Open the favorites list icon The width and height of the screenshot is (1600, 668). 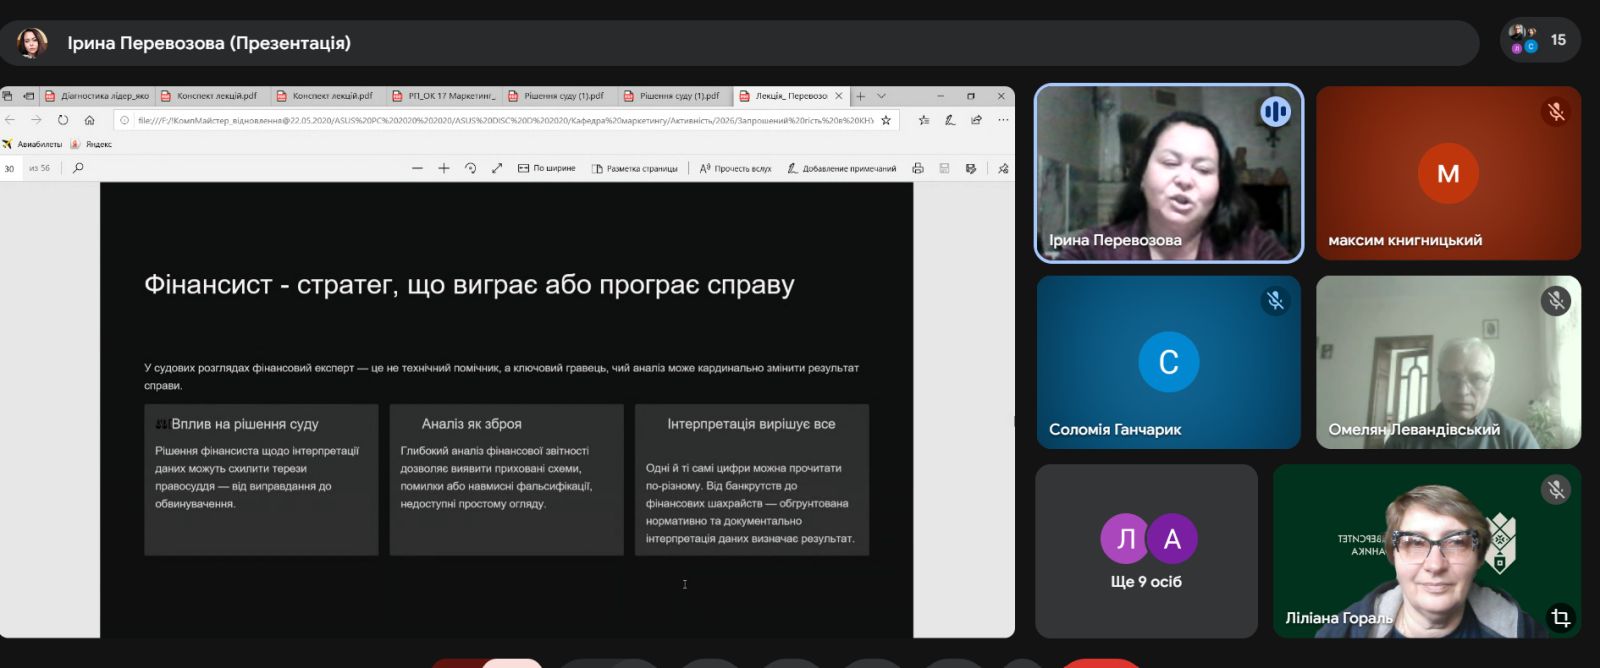(x=923, y=120)
